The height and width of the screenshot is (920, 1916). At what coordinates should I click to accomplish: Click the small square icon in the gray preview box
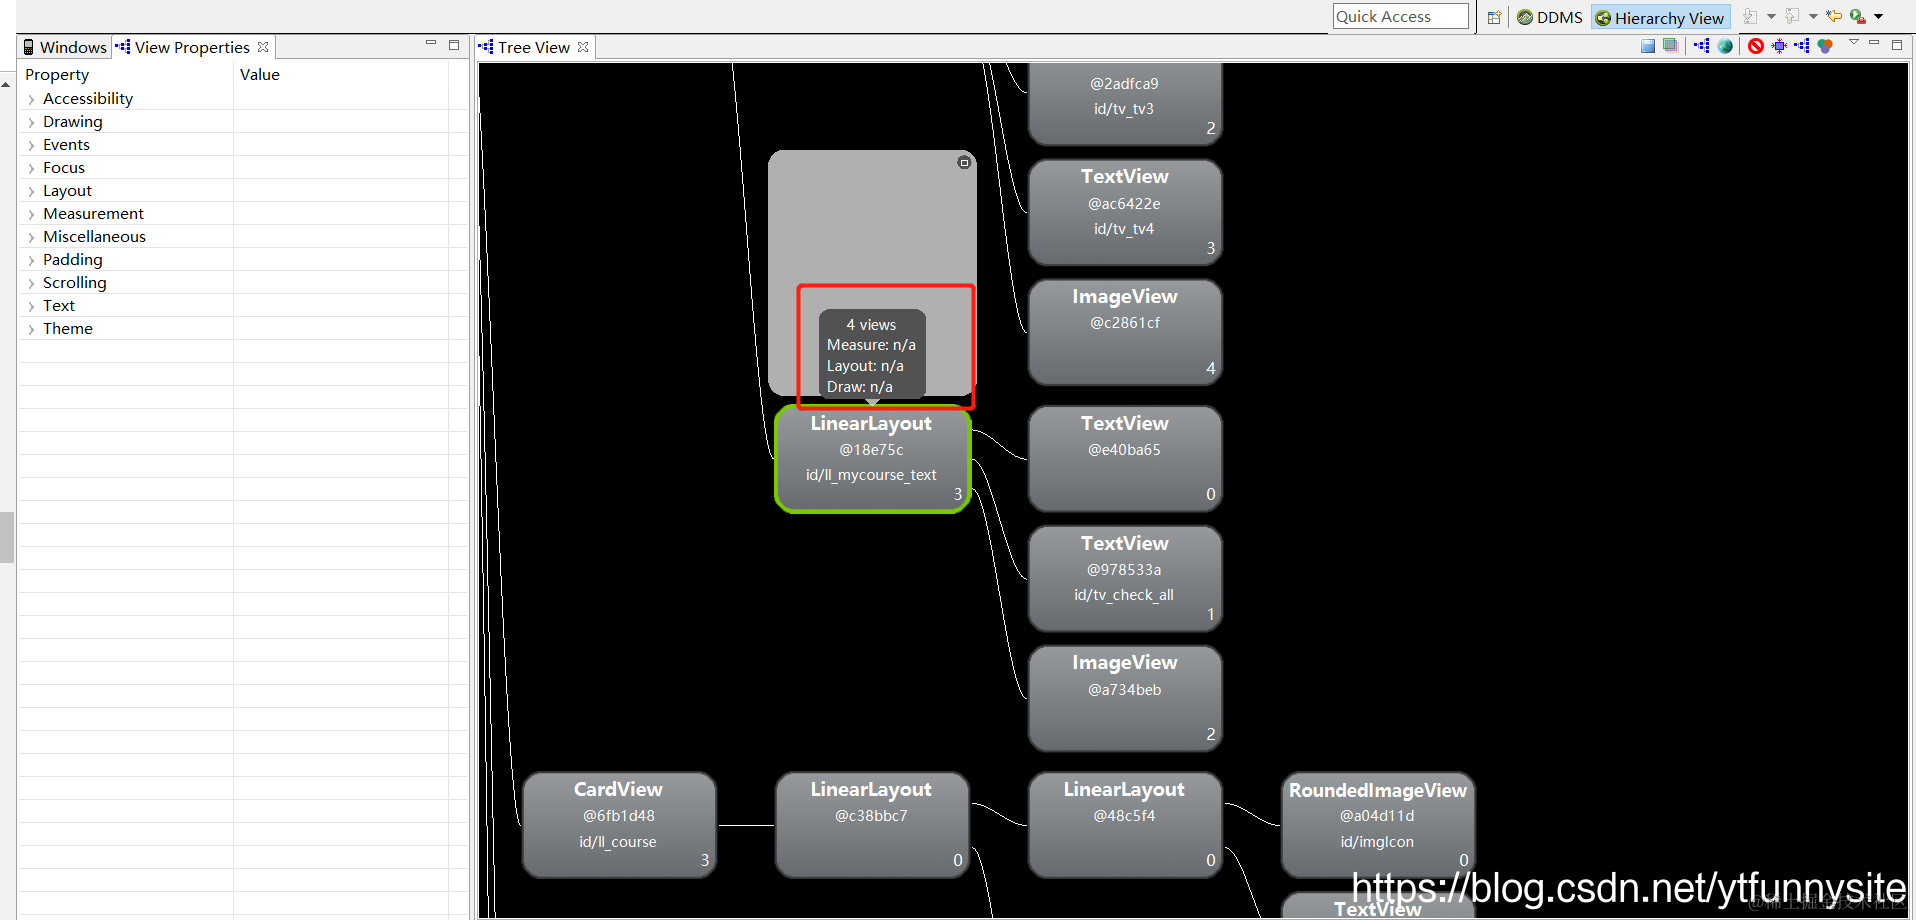[x=964, y=162]
